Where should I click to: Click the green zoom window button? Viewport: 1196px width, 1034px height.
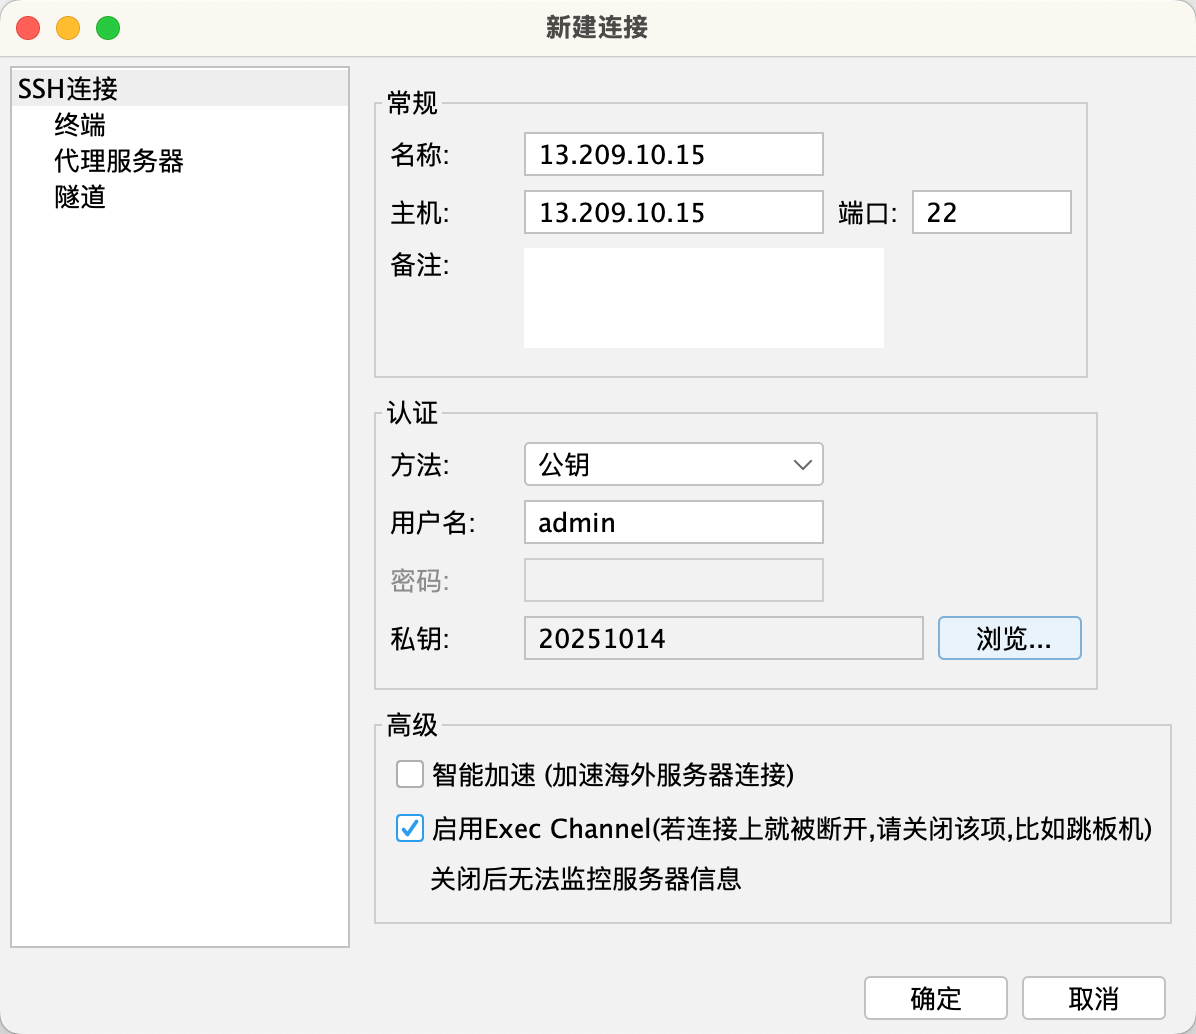click(108, 28)
